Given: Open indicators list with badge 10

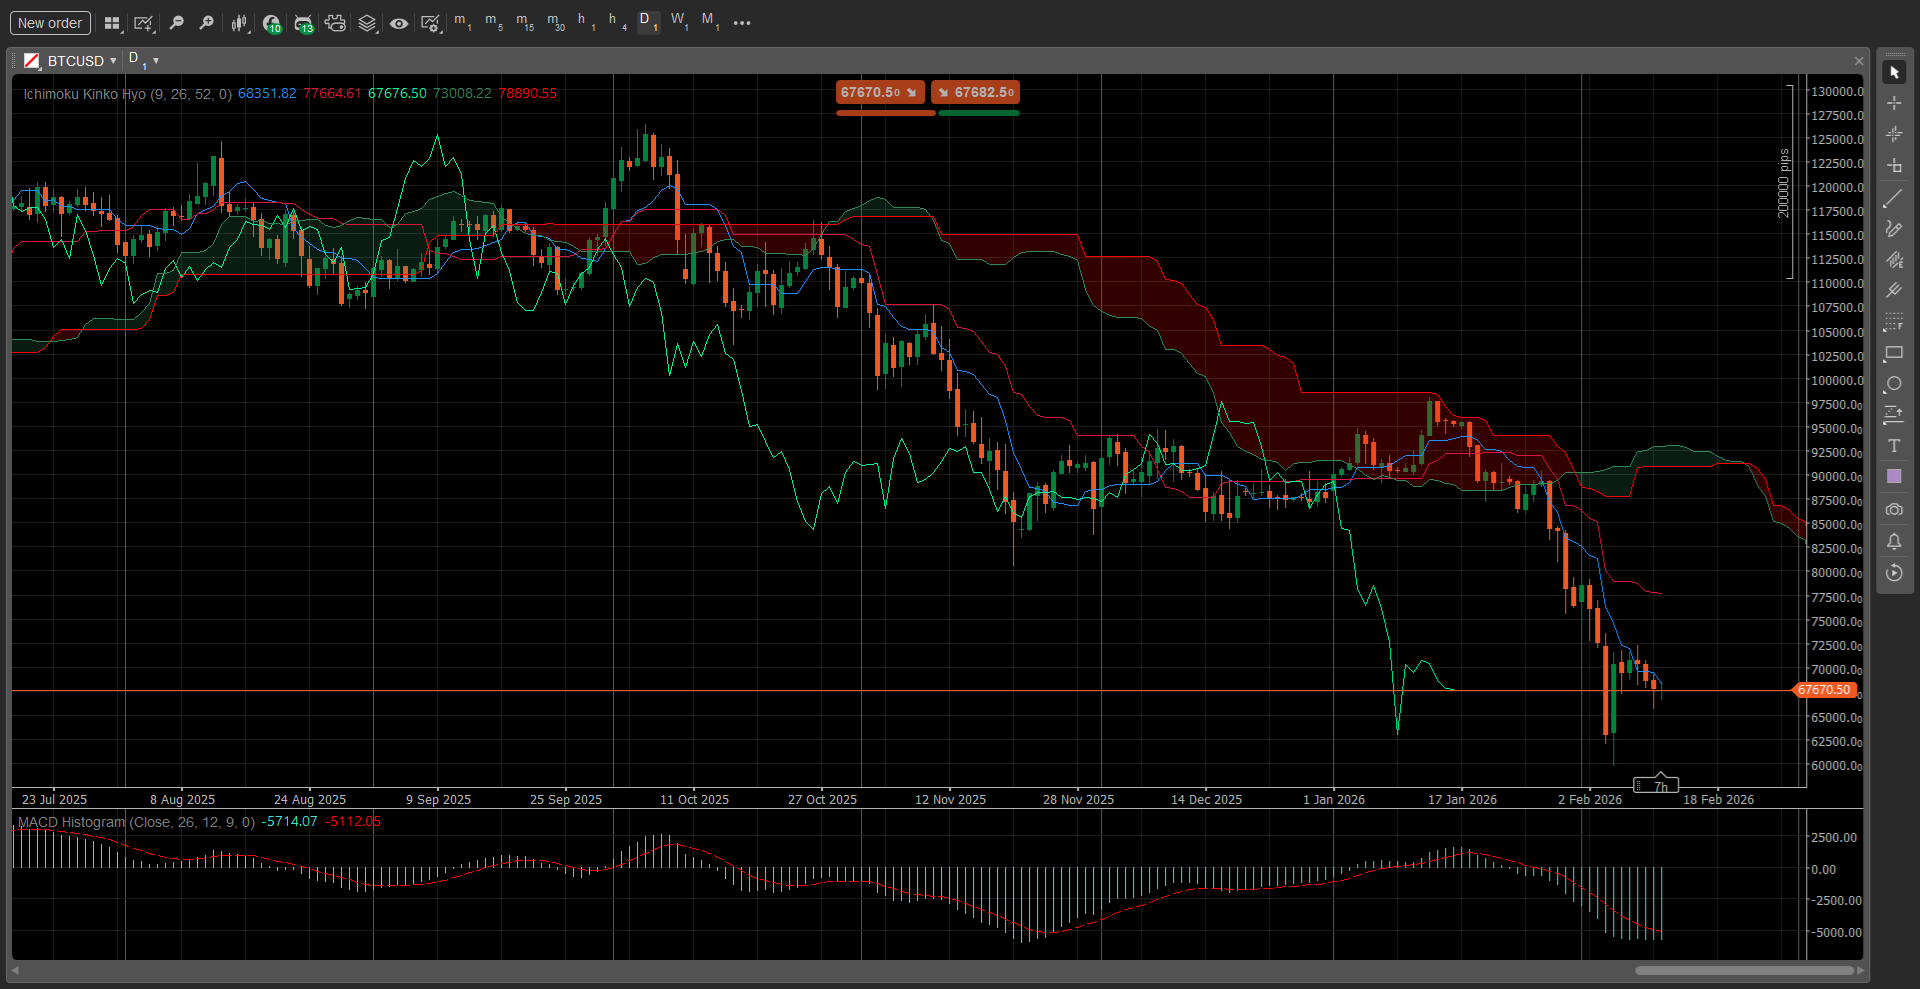Looking at the screenshot, I should click(271, 23).
